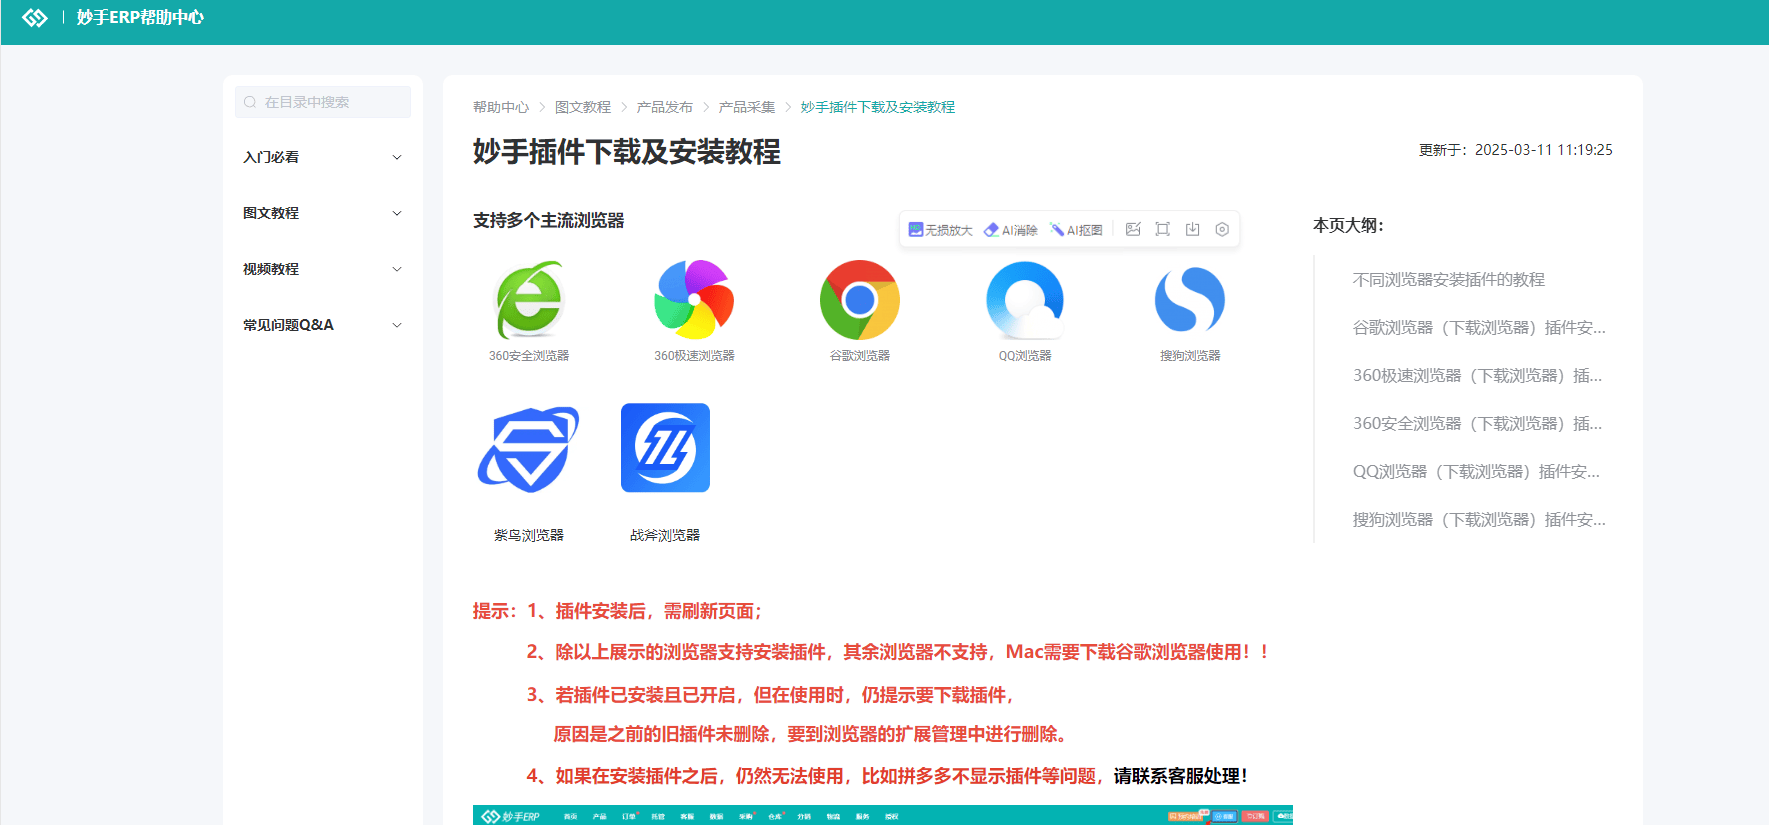Open the hexagon settings icon in the floating toolbar
The width and height of the screenshot is (1769, 825).
(1222, 229)
